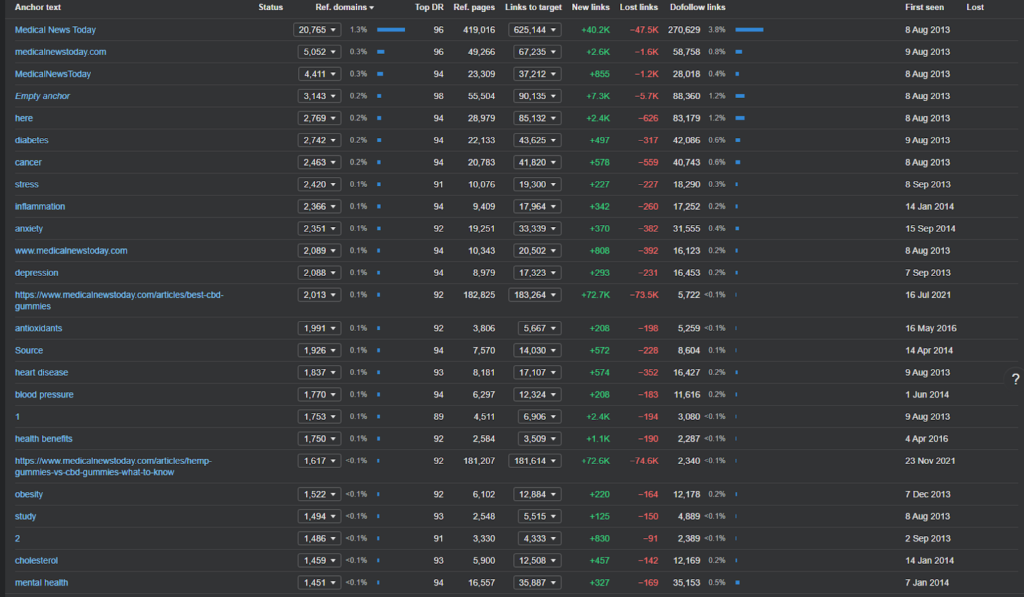Open the 20,765 ref domains dropdown
Screen dimensions: 1024x597
tap(317, 29)
